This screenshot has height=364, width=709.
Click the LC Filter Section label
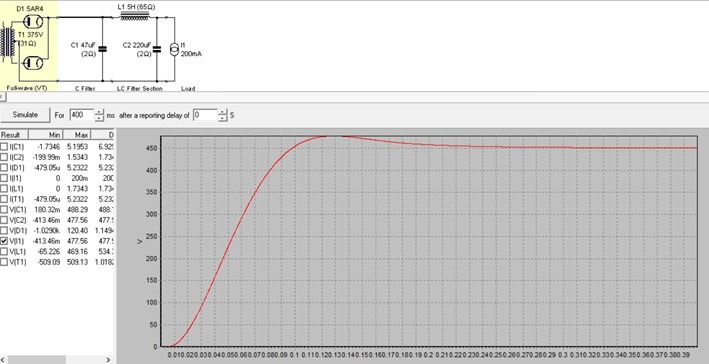pyautogui.click(x=139, y=89)
